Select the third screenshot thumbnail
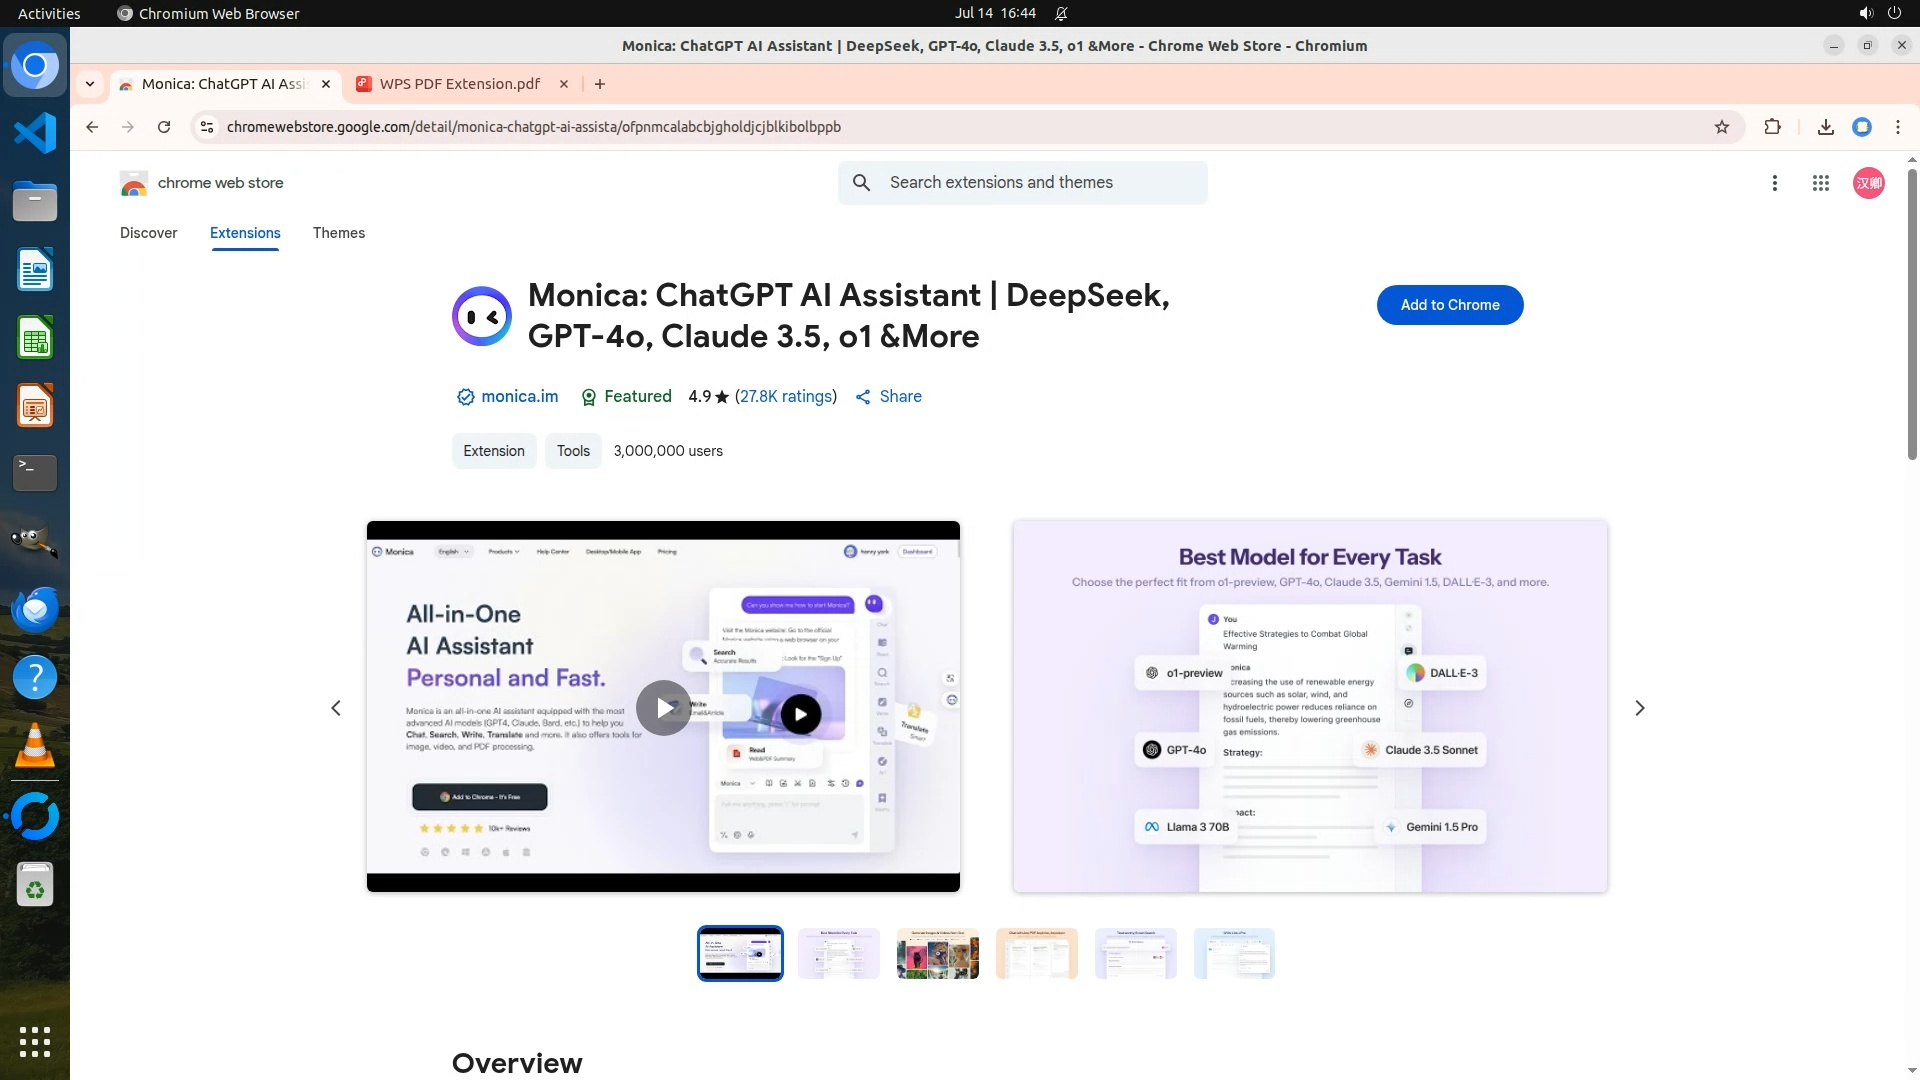Screen dimensions: 1920x1080 click(x=937, y=954)
